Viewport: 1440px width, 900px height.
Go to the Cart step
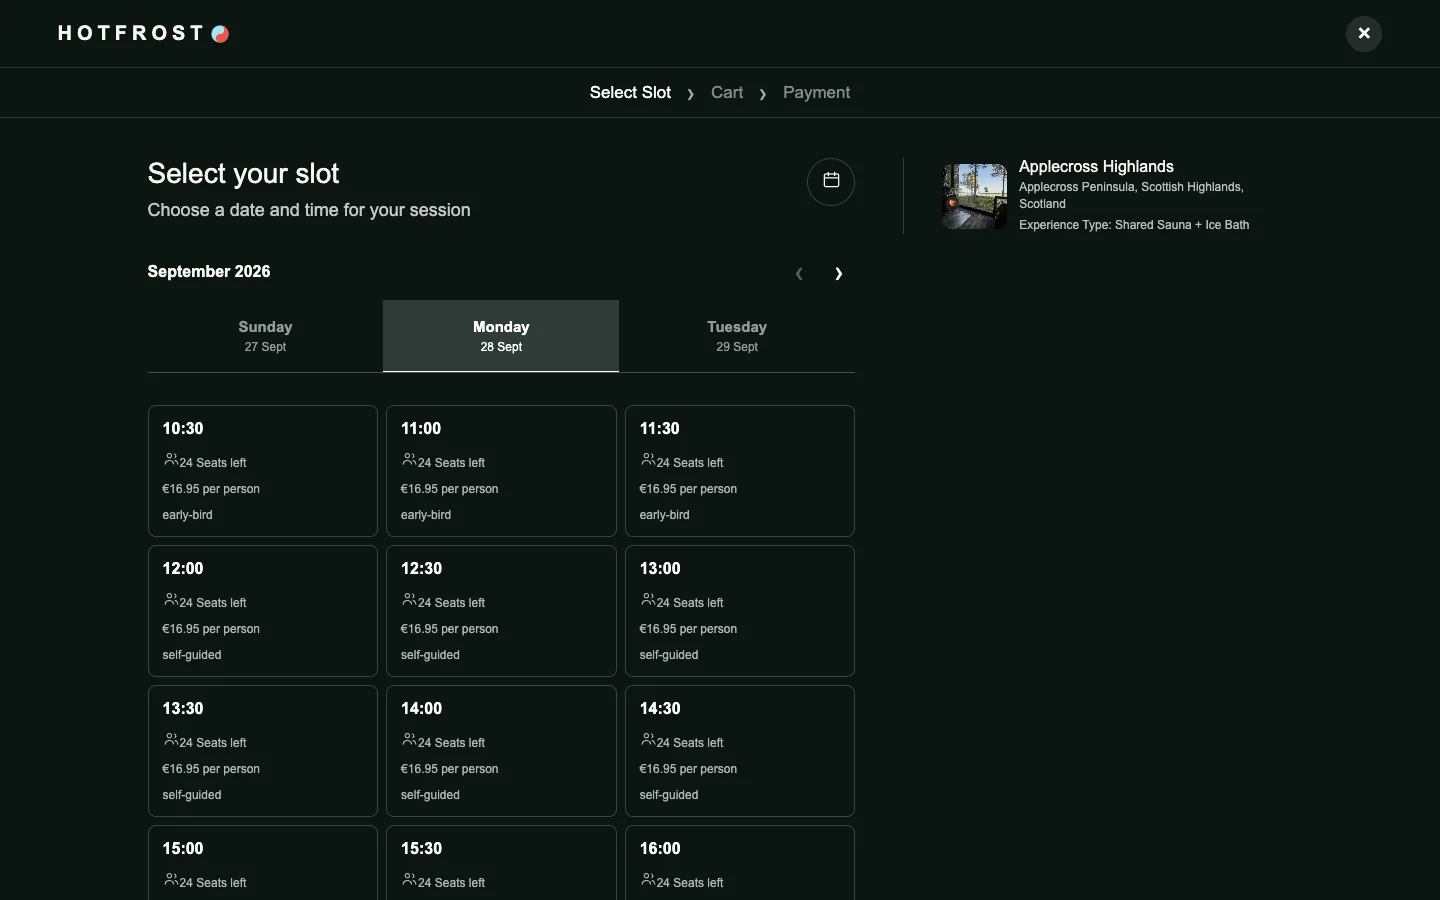[x=727, y=93]
